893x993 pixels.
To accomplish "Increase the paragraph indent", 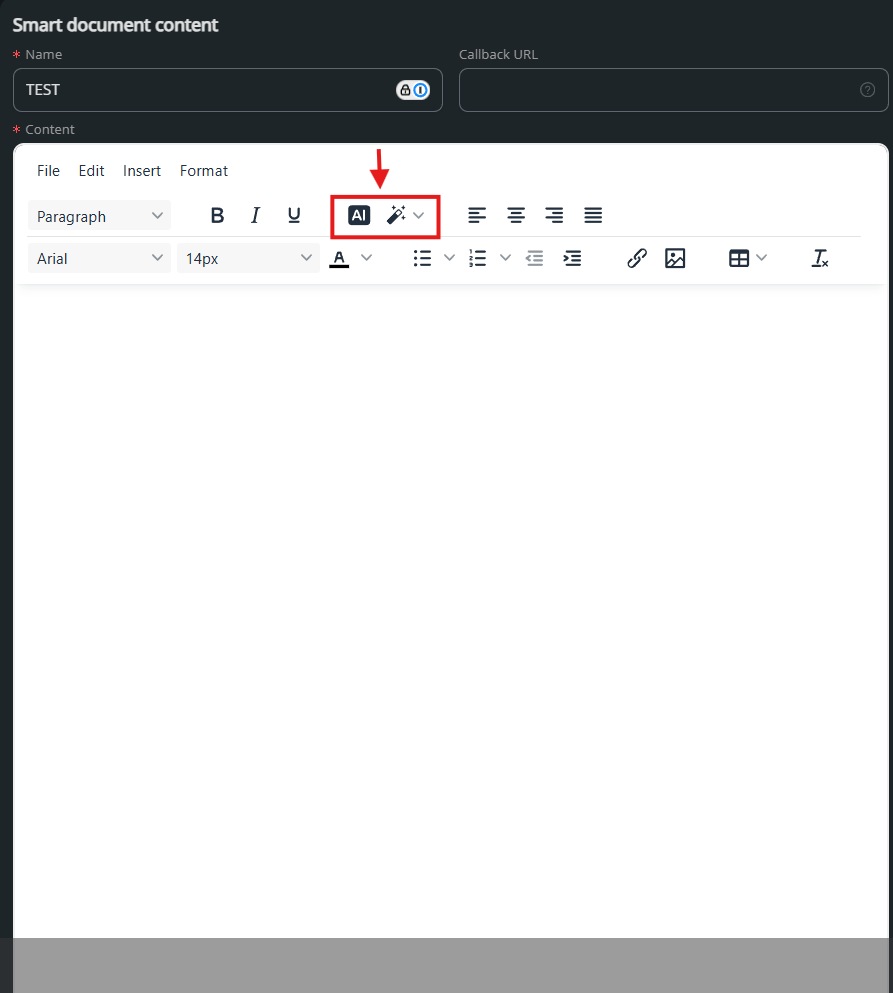I will tap(572, 258).
